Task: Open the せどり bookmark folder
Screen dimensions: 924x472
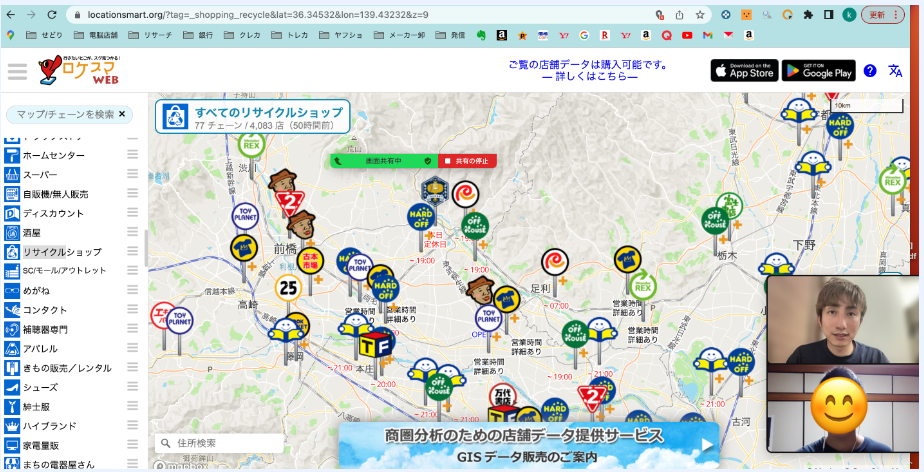Action: (x=44, y=35)
